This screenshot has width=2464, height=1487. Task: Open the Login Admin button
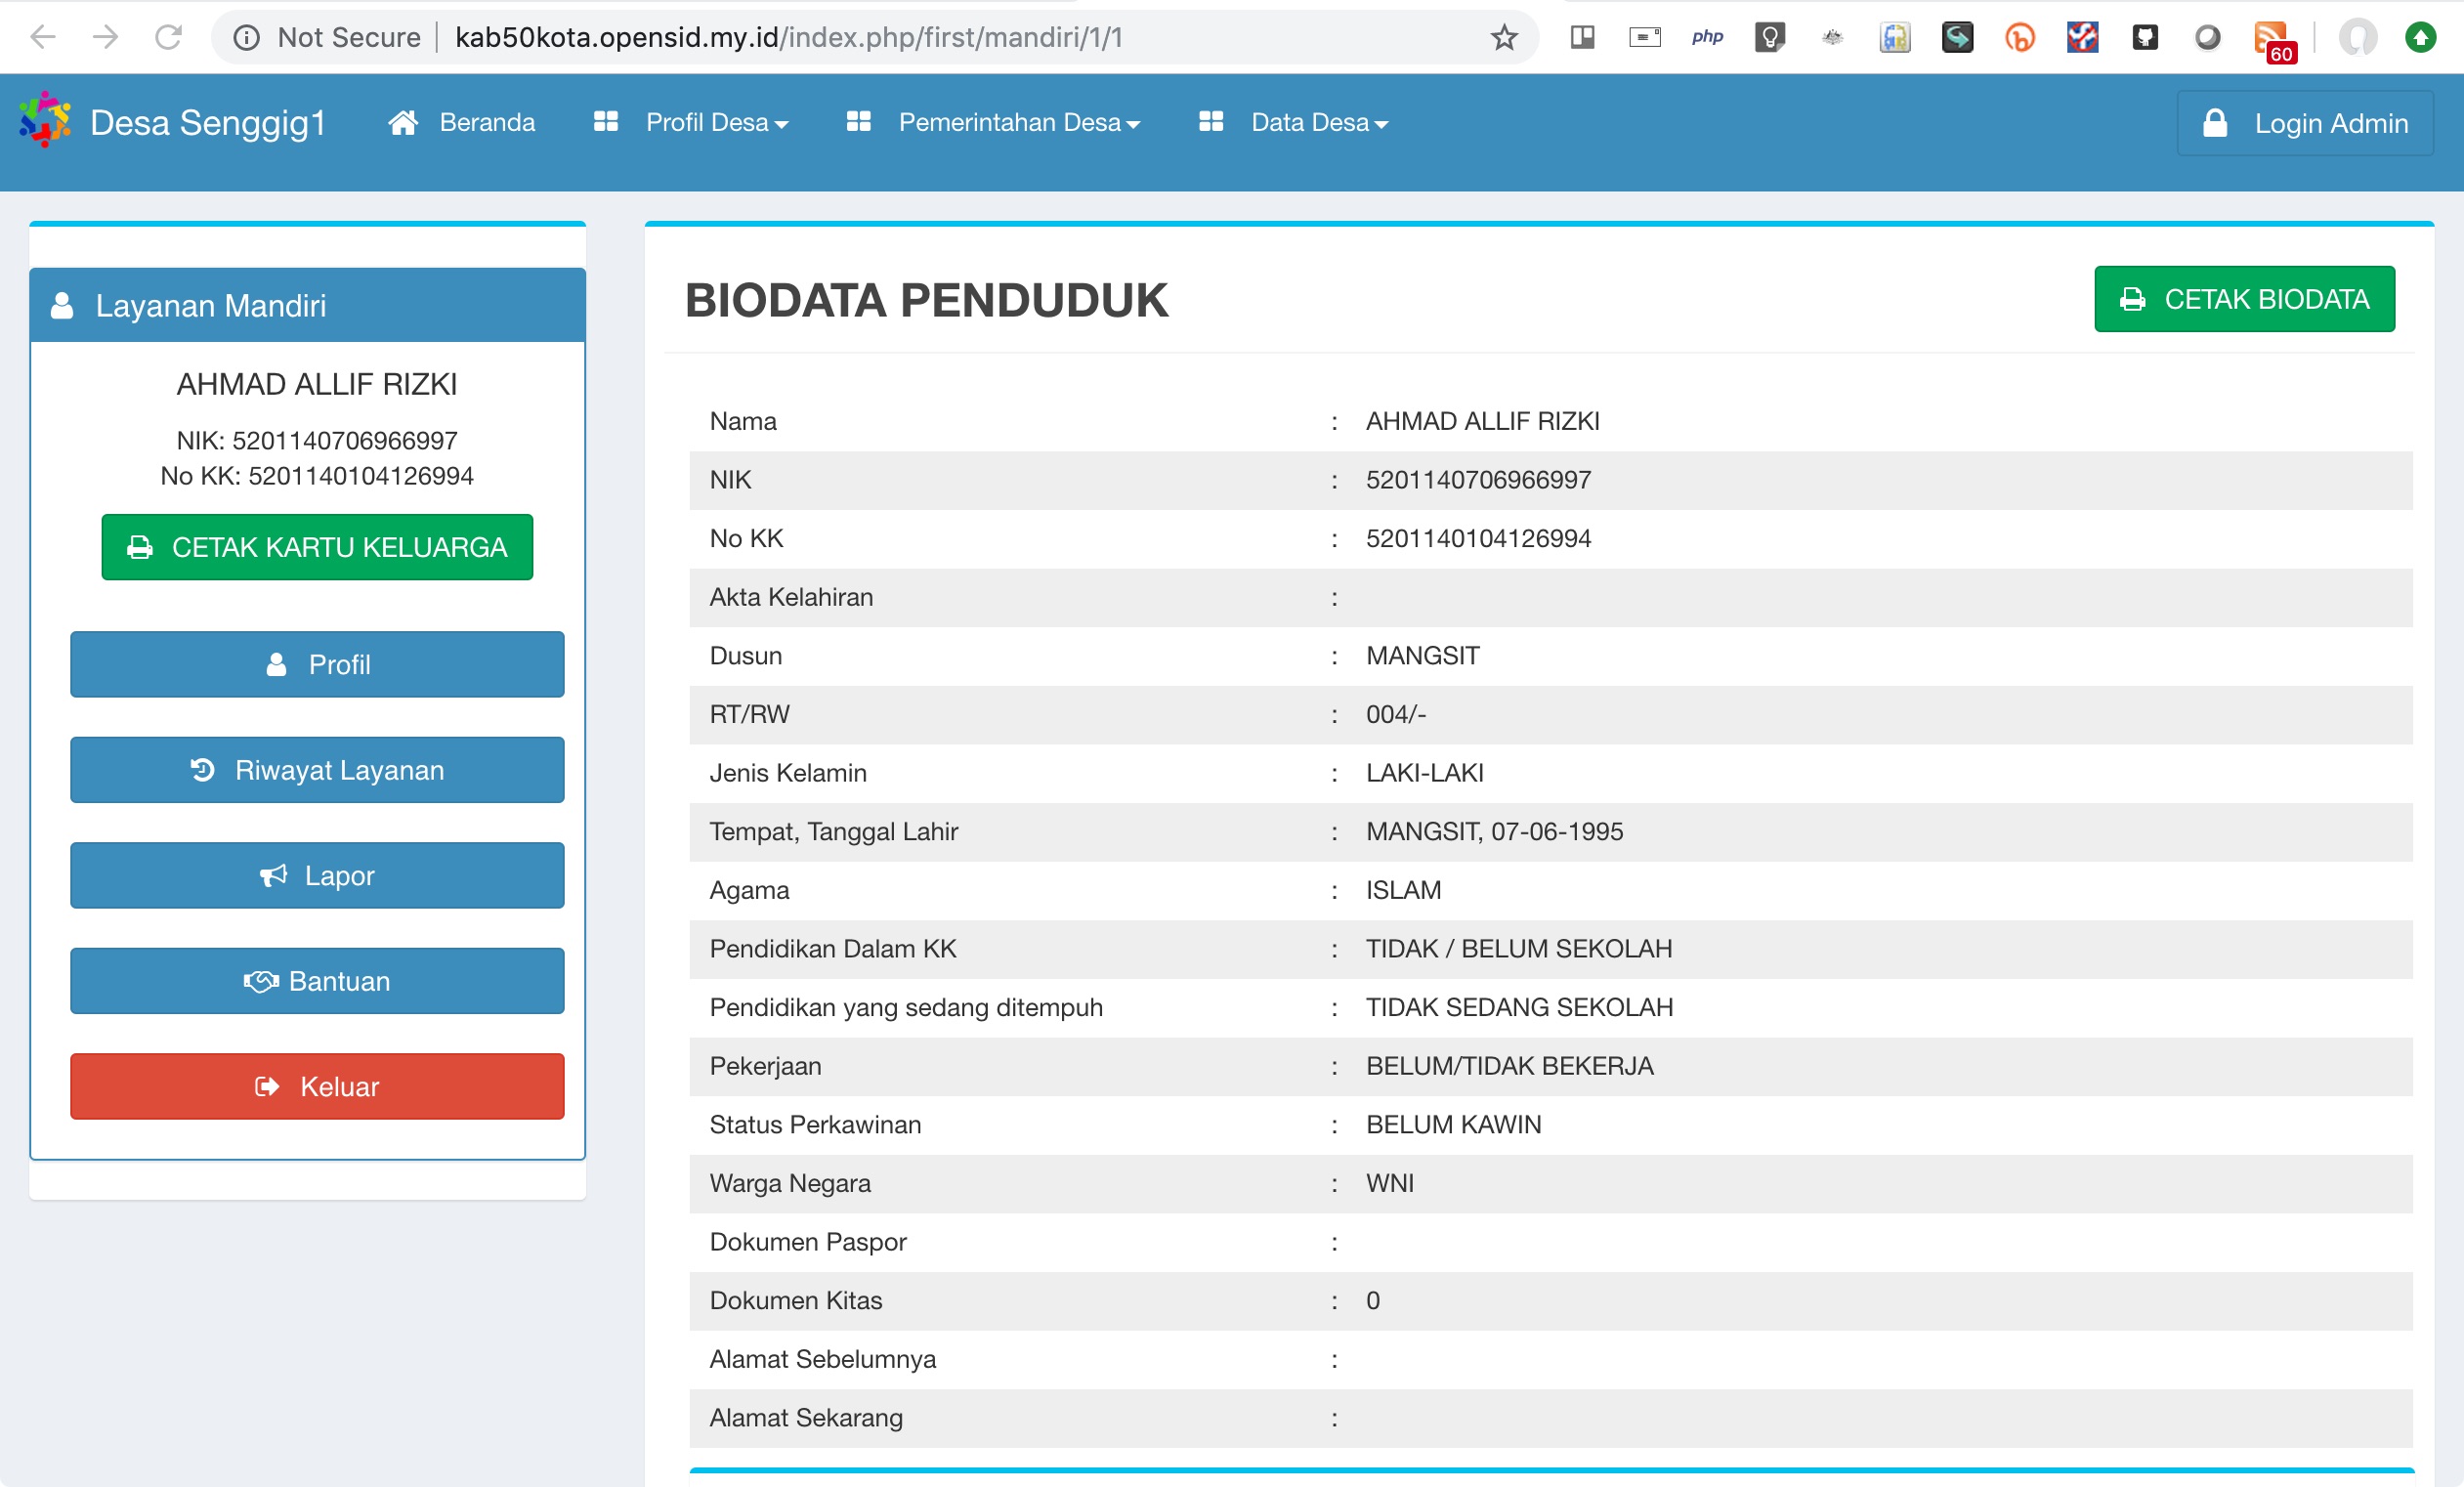point(2305,123)
